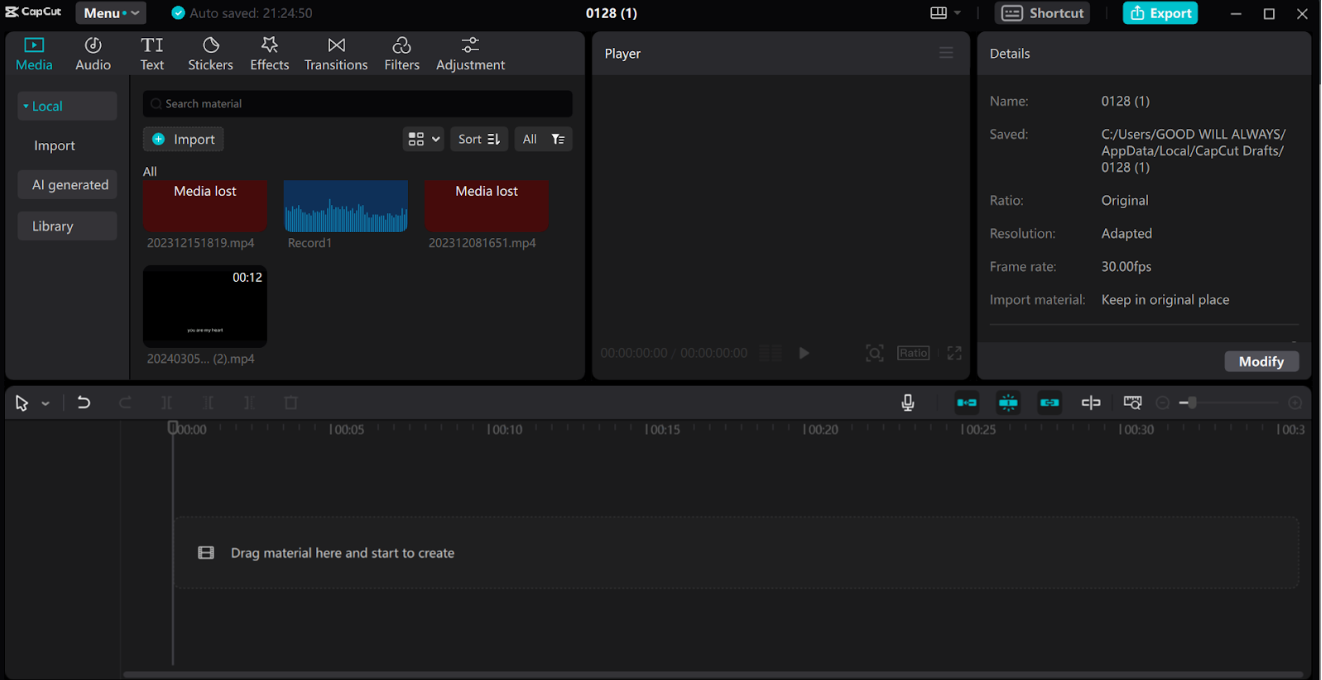Click the CapCut logo in the title bar
Image resolution: width=1322 pixels, height=680 pixels.
(33, 13)
